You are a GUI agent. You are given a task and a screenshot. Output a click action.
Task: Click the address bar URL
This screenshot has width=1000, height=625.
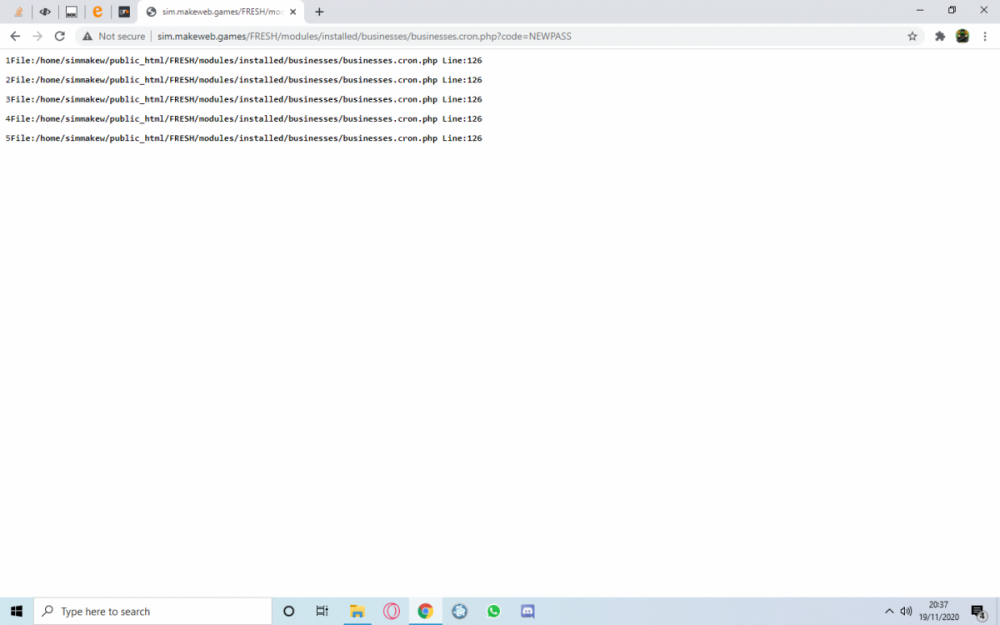[x=365, y=36]
